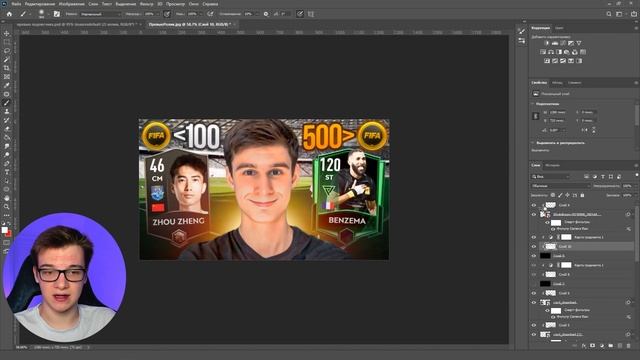Filter layers by type with the T icon
This screenshot has height=360, width=640.
tap(603, 177)
